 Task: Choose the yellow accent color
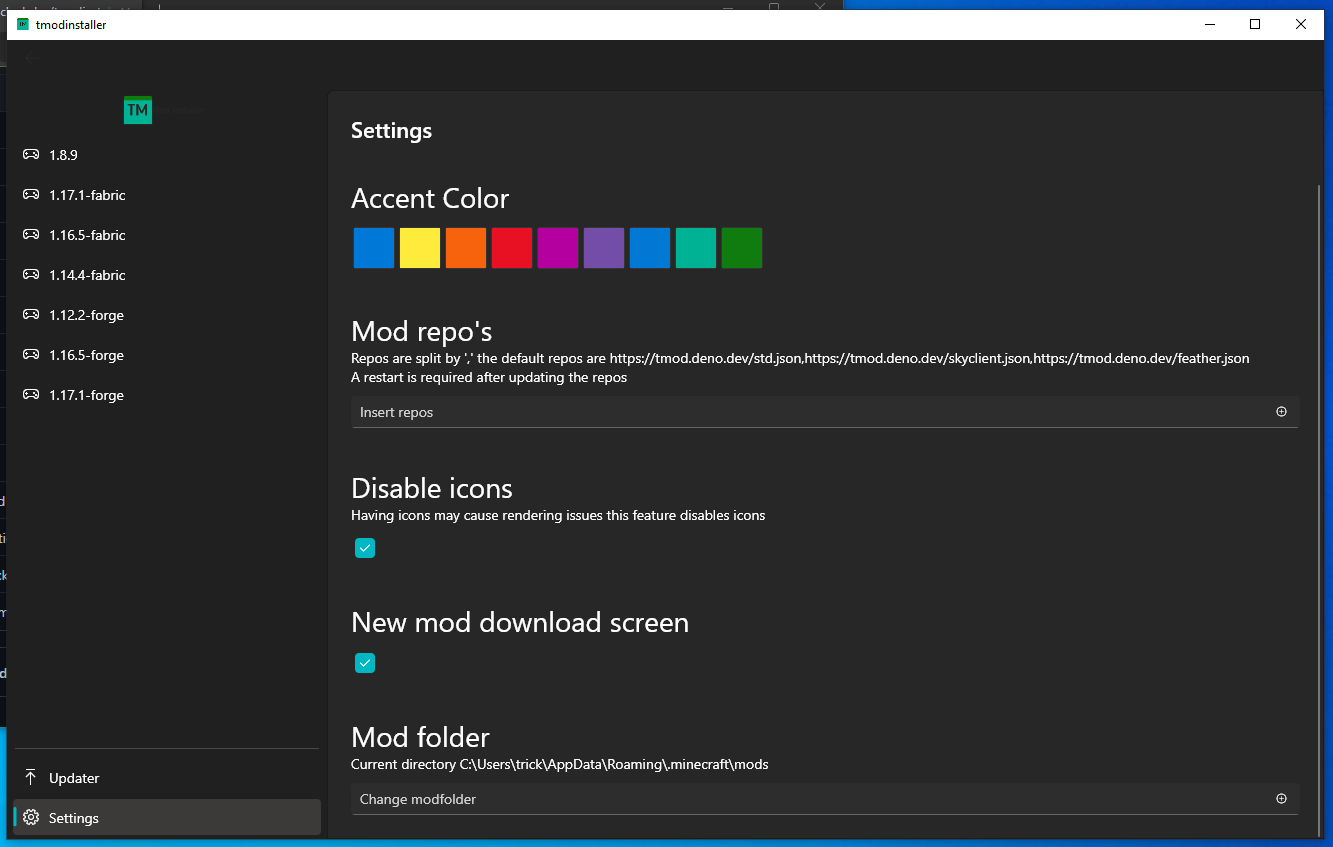420,248
